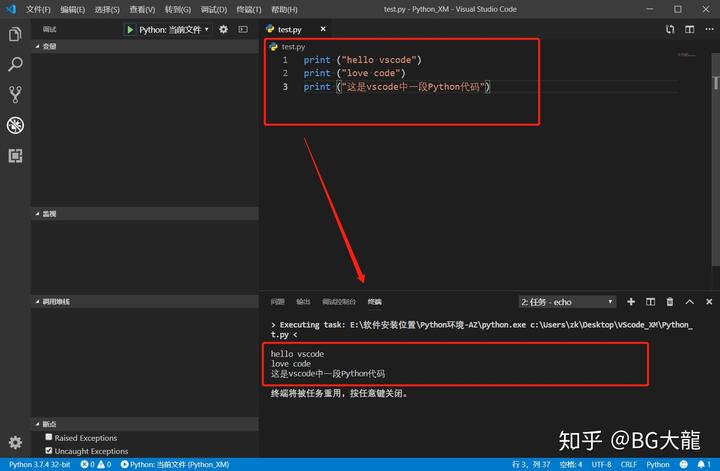Click the UTF-8 encoding in status bar
Screen dimensions: 720x471
tap(601, 465)
